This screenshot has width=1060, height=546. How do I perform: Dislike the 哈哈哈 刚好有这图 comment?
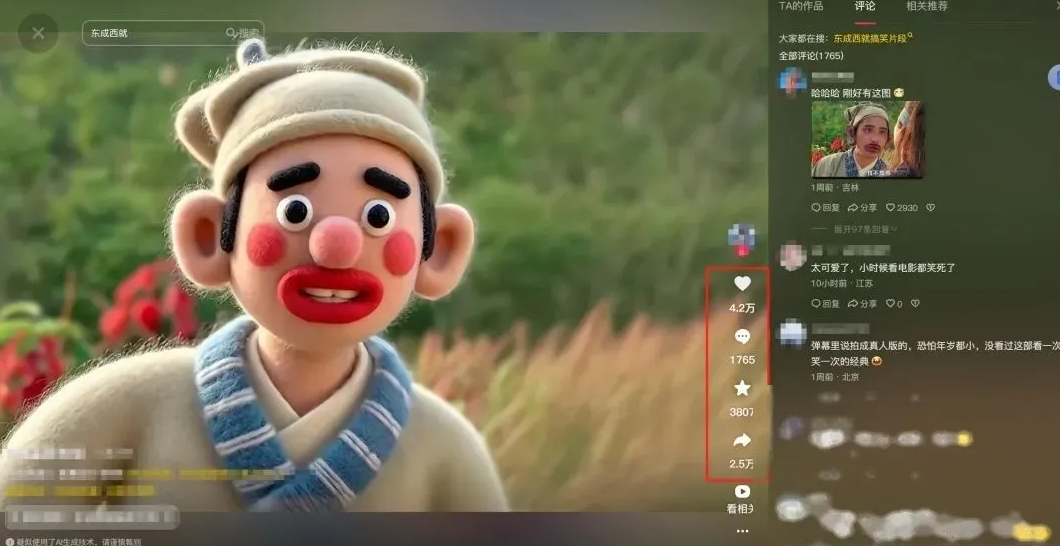(930, 208)
